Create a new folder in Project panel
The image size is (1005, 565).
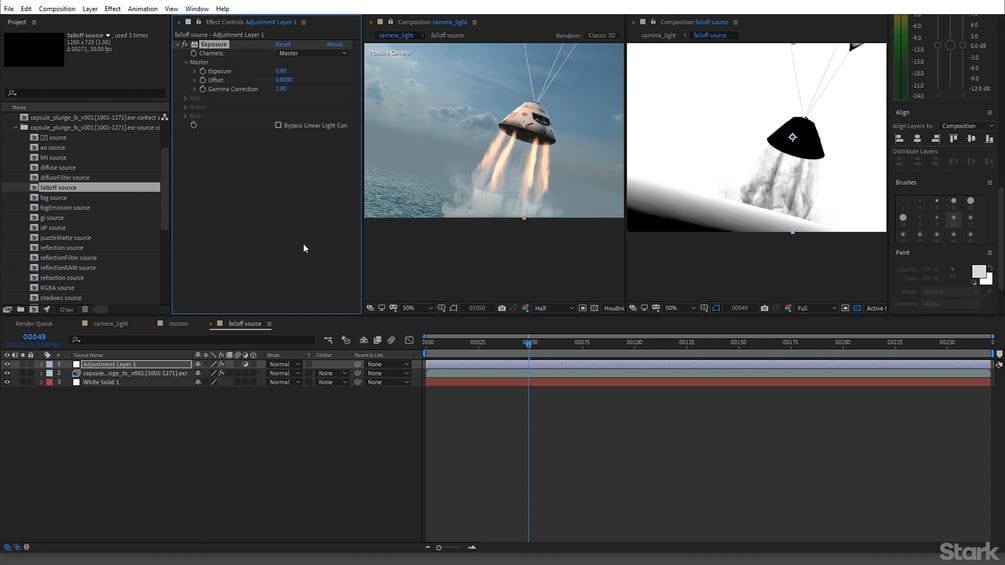pos(21,309)
